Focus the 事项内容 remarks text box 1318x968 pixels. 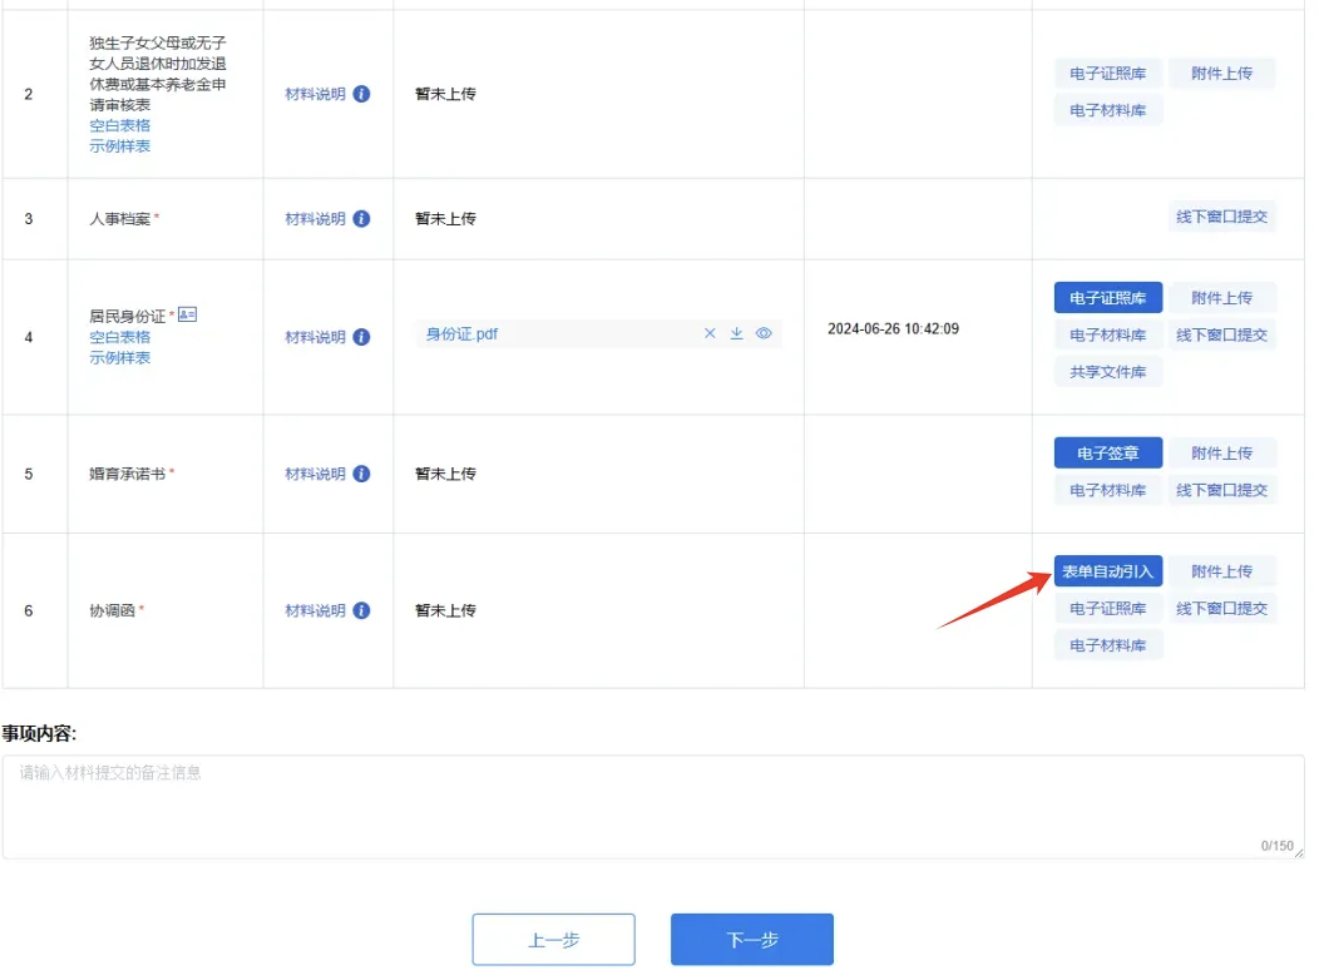[653, 806]
